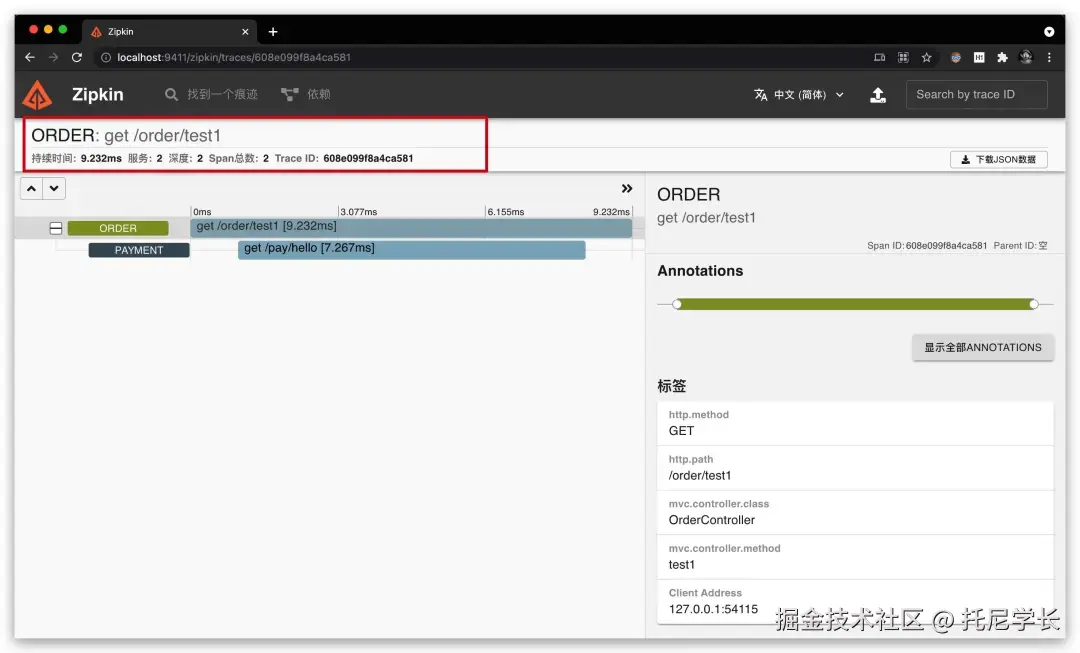1080x653 pixels.
Task: Click the address bar URL
Action: point(234,57)
